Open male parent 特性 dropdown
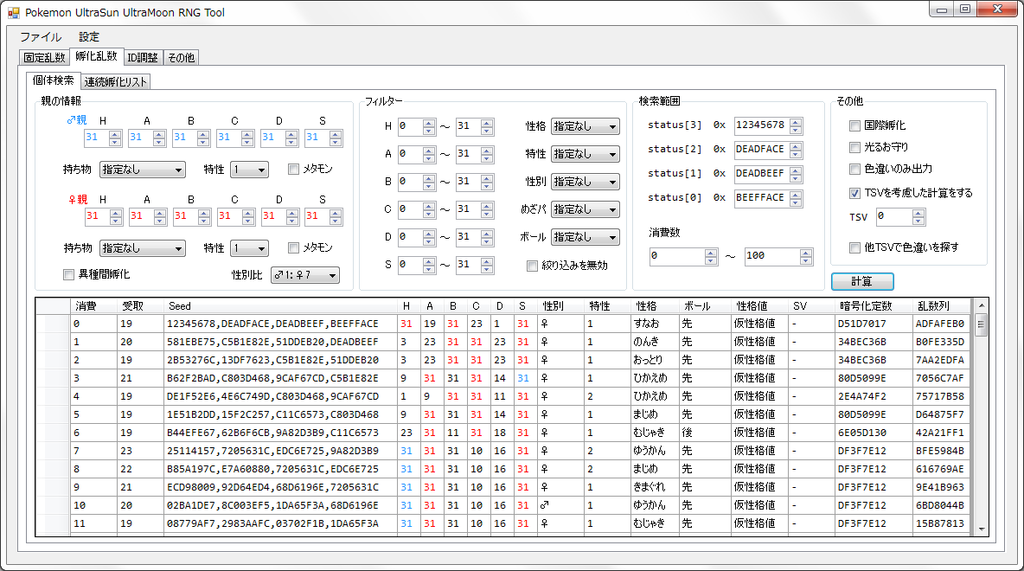Viewport: 1024px width, 571px height. point(249,170)
